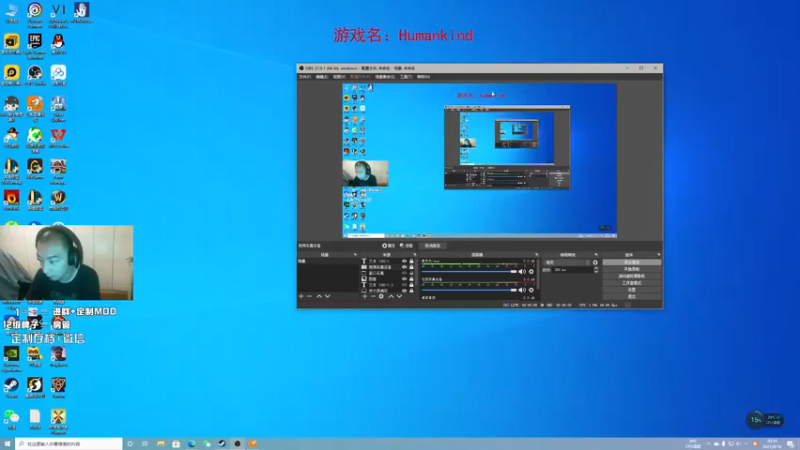Increase transition duration with spinner arrow

[x=596, y=268]
